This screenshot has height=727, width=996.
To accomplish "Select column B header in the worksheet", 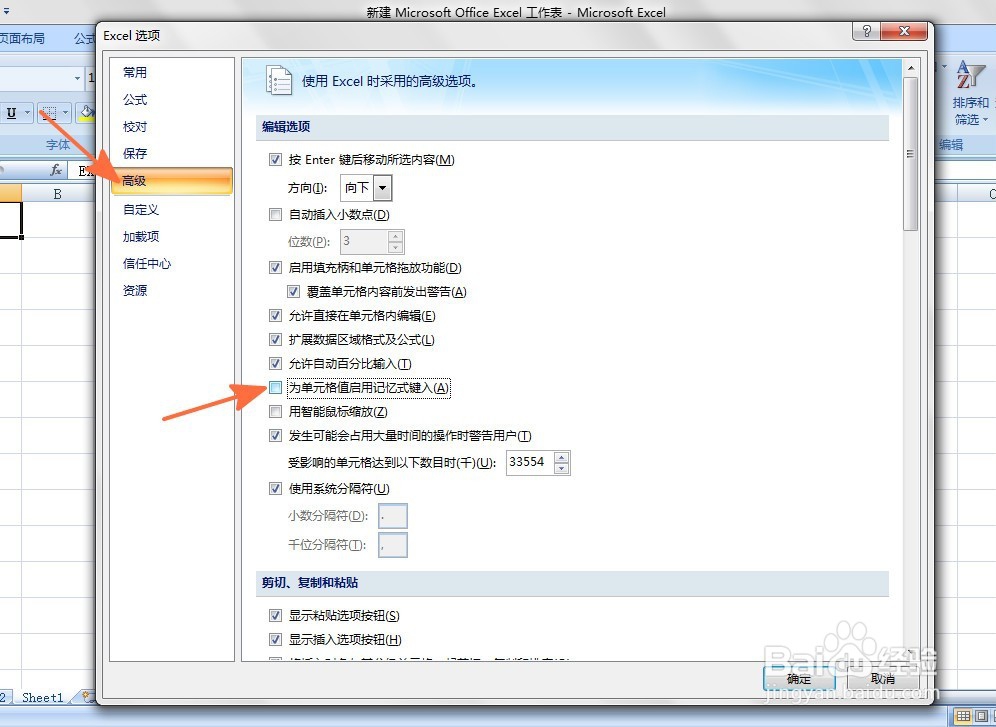I will click(x=58, y=194).
